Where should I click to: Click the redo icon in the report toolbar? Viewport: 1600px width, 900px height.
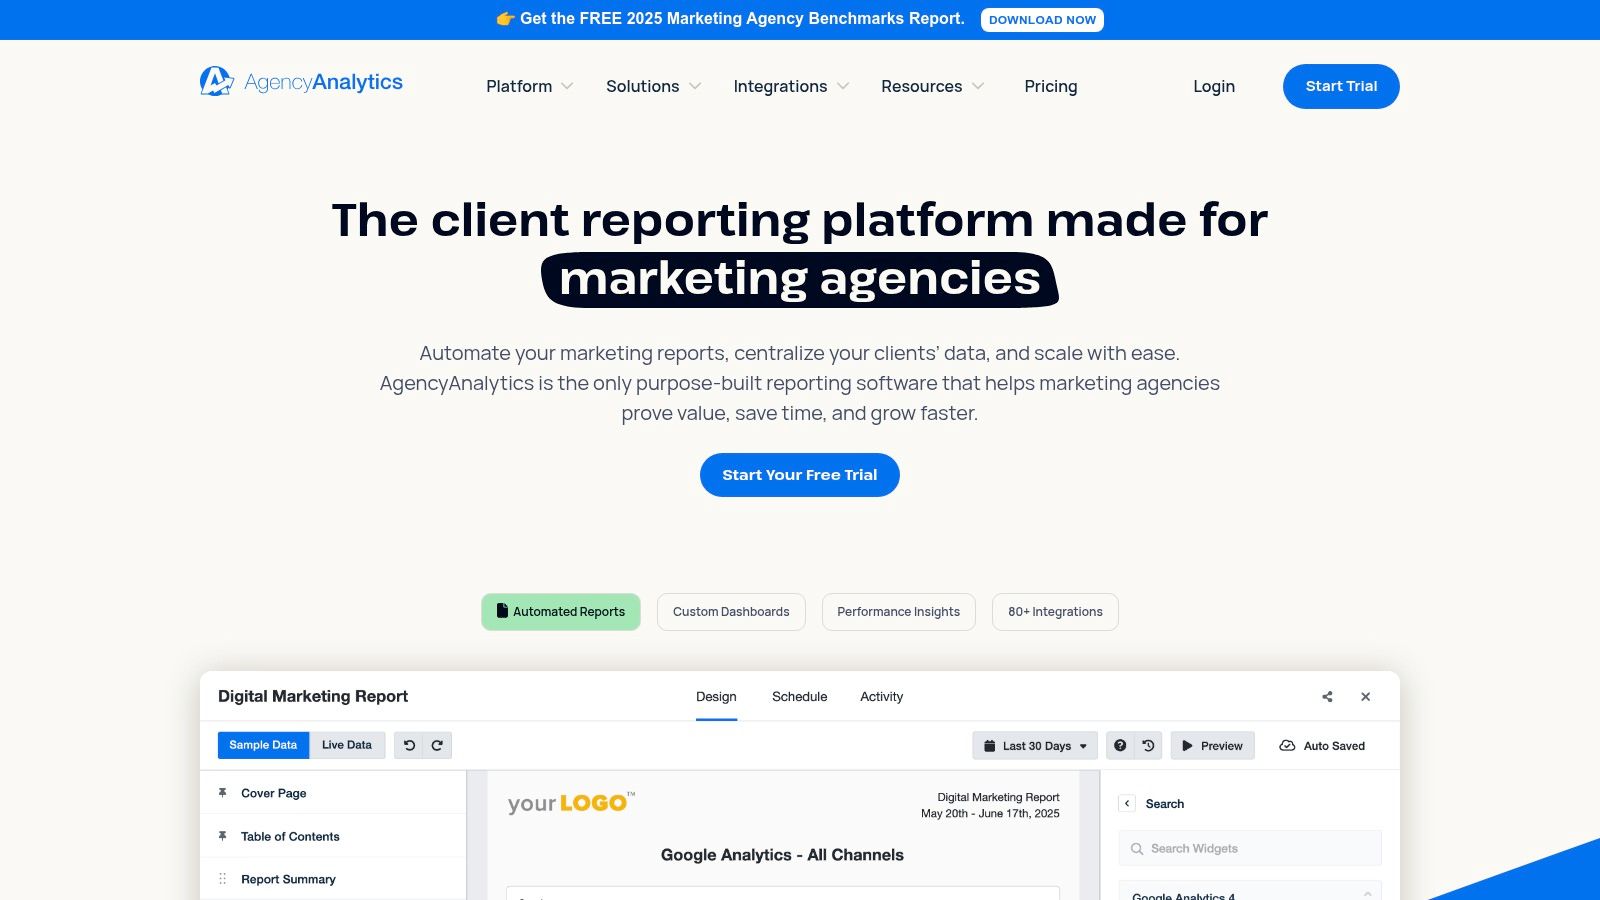437,745
